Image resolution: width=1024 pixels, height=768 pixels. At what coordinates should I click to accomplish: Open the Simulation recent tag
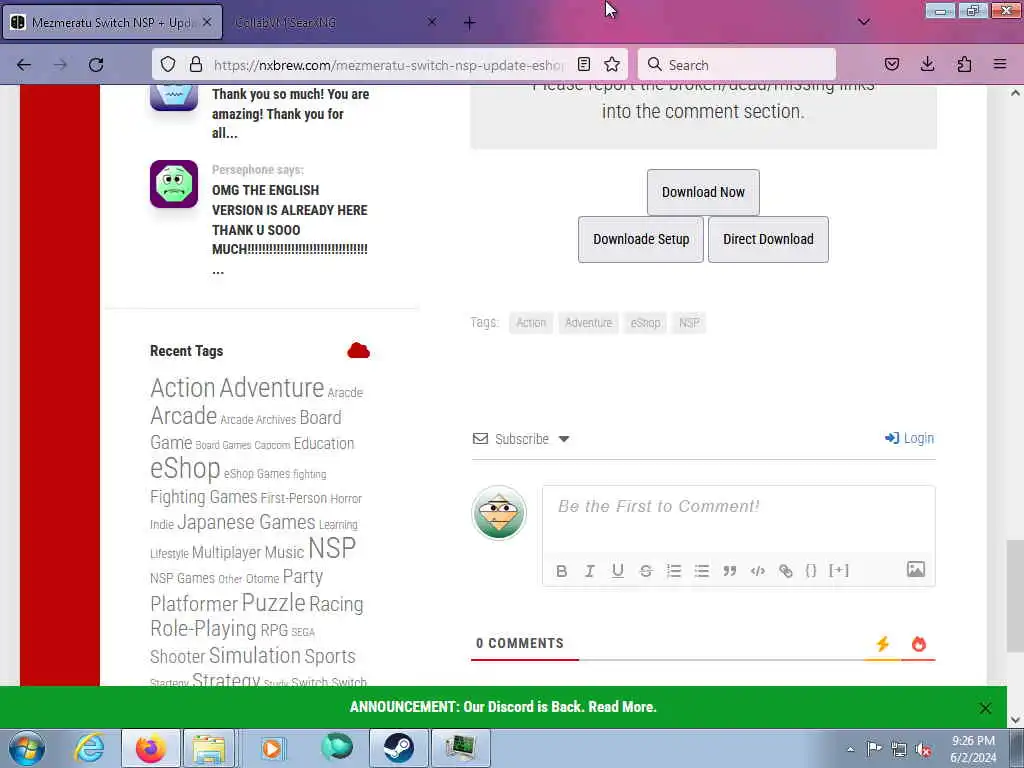pos(255,655)
